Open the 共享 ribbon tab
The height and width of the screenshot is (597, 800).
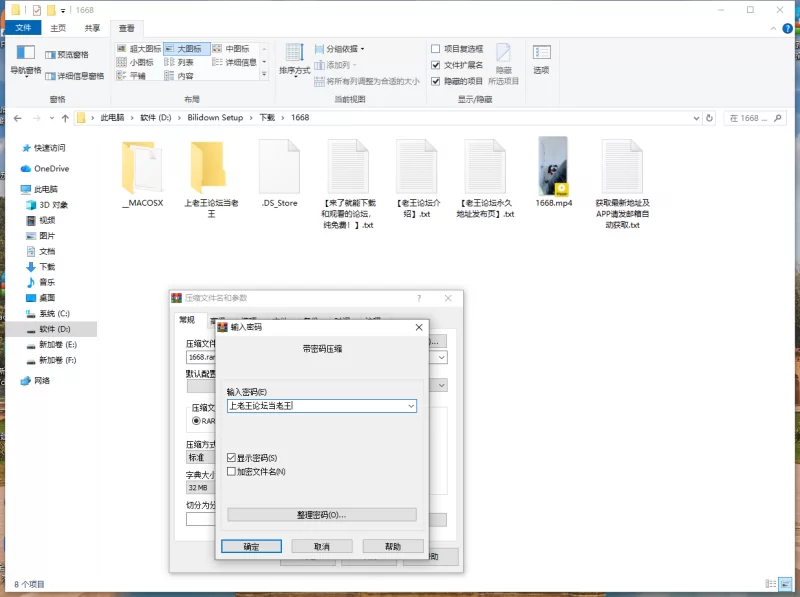91,28
